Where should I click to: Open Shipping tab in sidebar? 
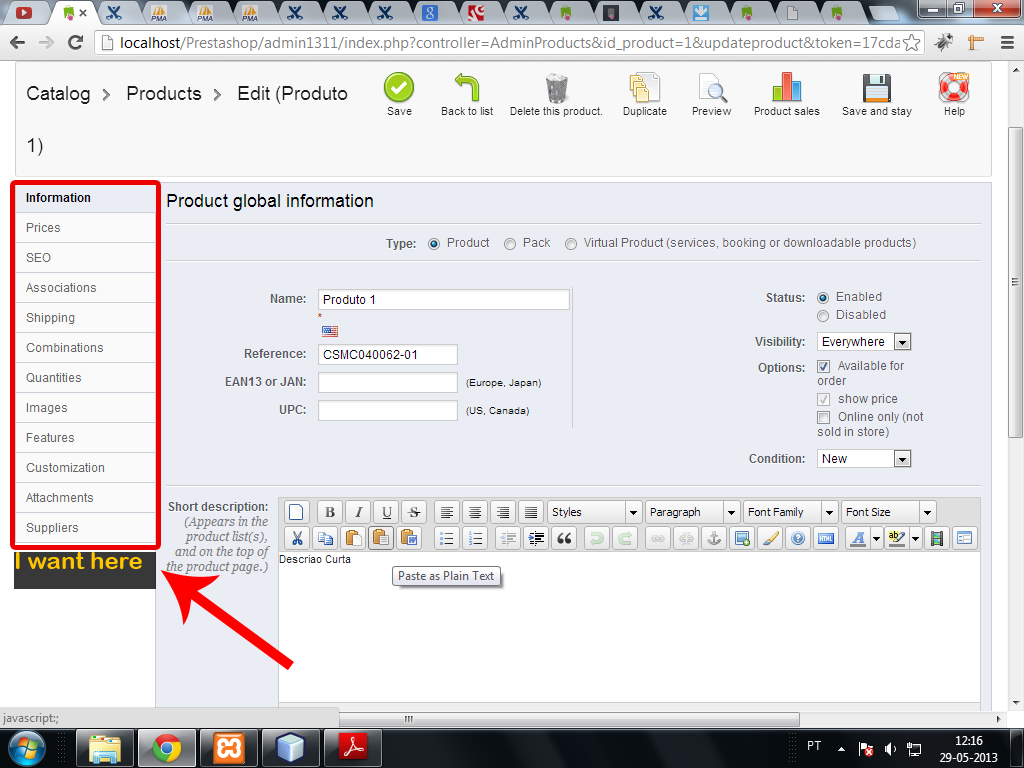(x=86, y=318)
